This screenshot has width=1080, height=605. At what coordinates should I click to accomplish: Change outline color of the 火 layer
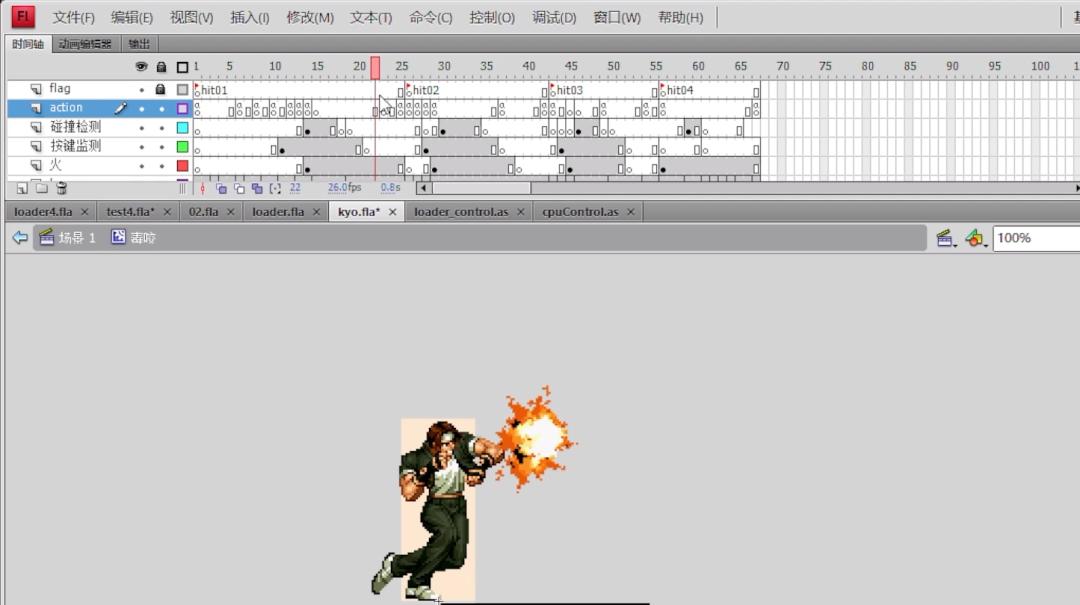point(180,166)
